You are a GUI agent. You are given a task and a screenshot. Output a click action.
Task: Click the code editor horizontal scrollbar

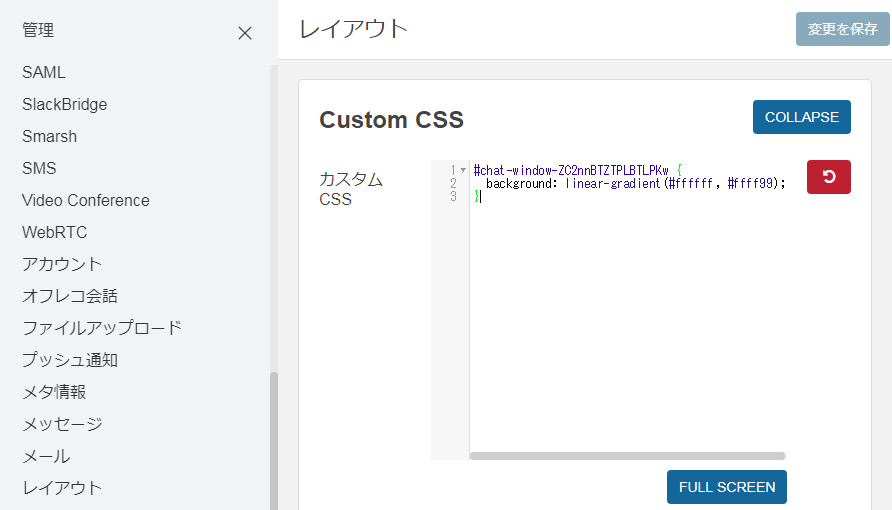click(627, 455)
